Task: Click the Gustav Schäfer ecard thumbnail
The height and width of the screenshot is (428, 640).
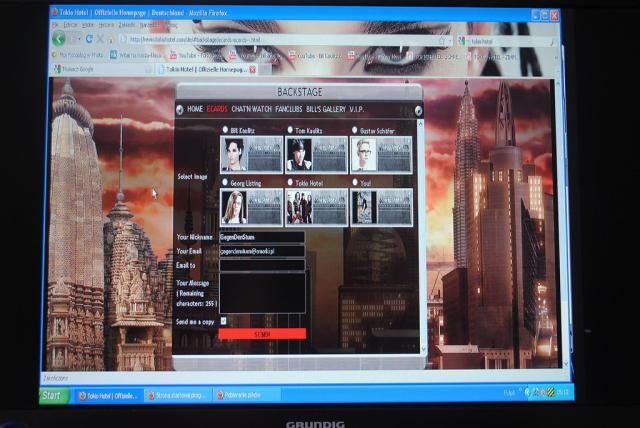Action: pyautogui.click(x=381, y=155)
